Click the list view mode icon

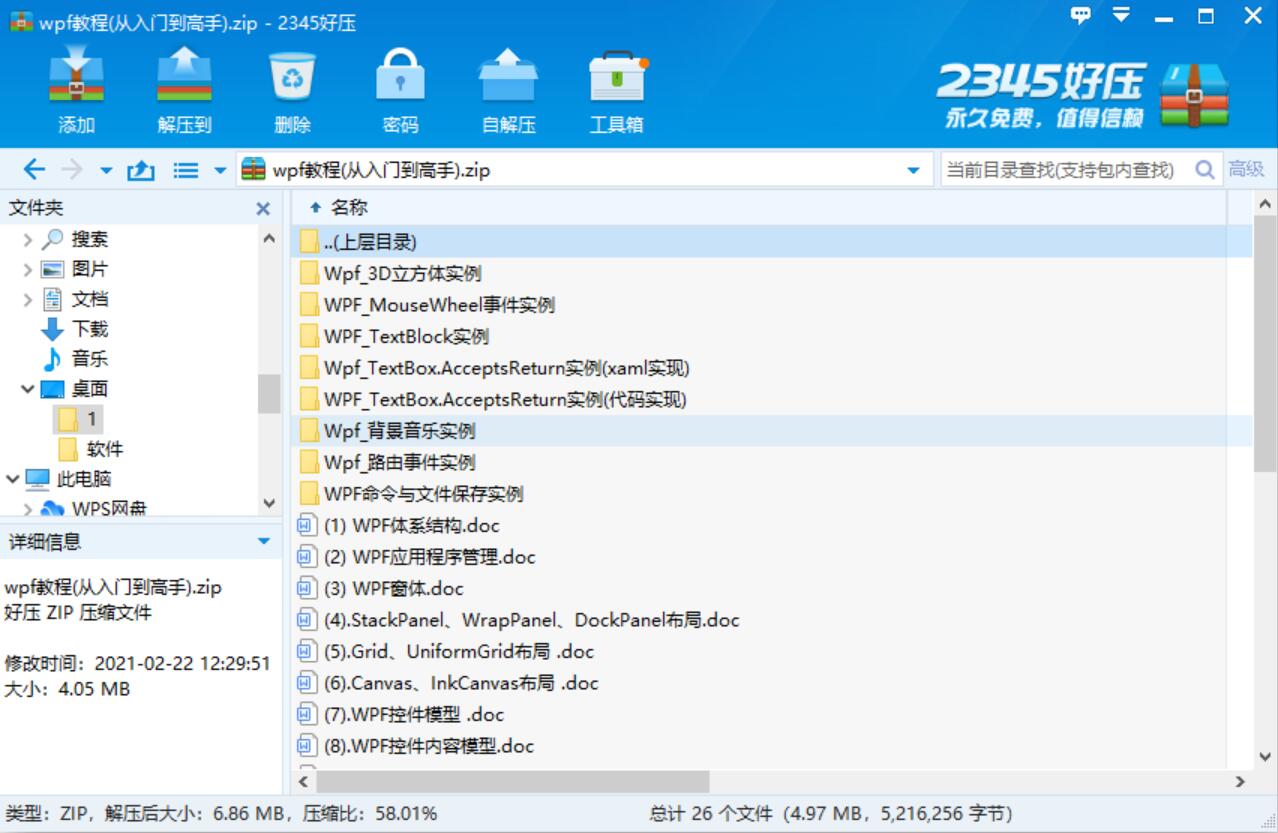tap(186, 171)
